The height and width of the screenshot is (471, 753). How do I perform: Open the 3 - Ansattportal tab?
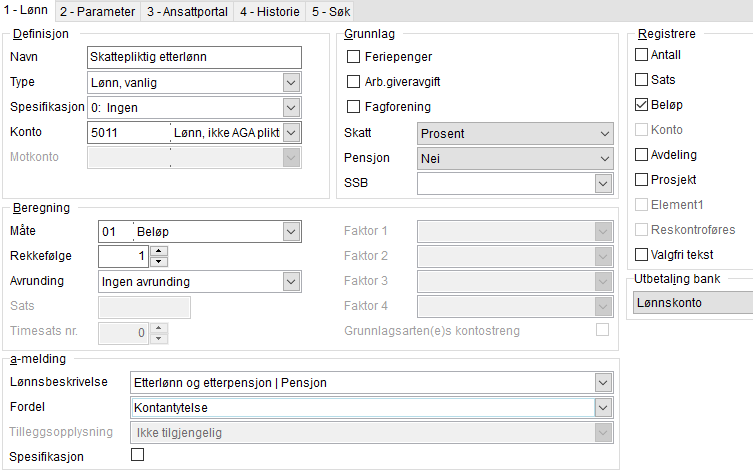click(186, 12)
